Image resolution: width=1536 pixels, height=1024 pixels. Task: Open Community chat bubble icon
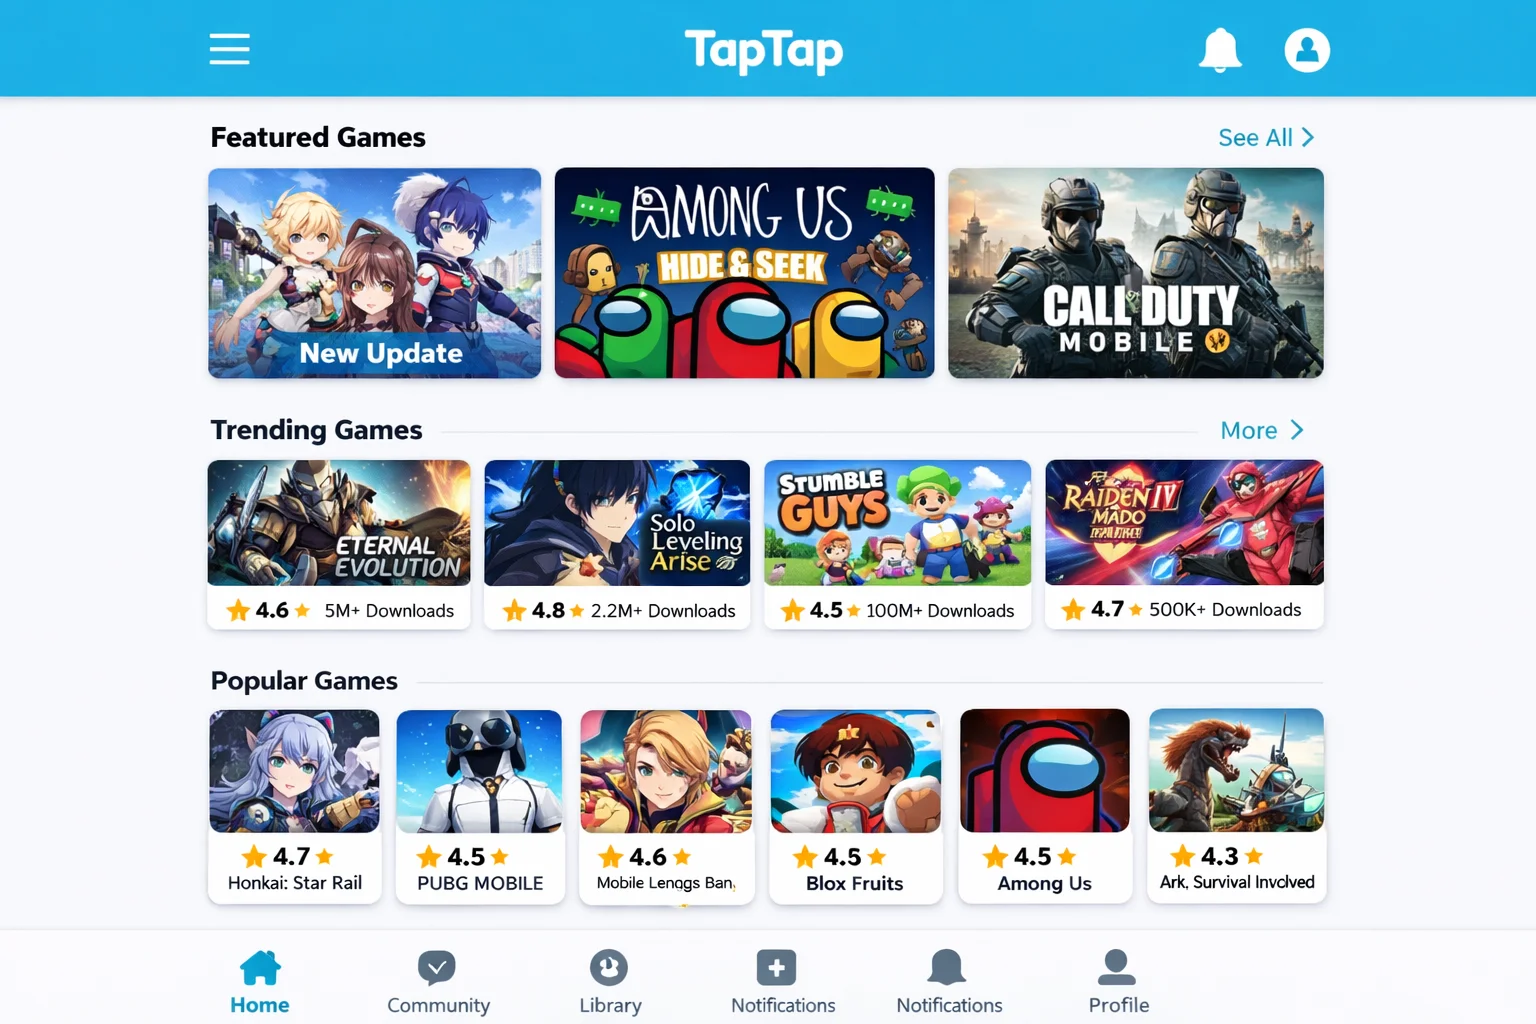[437, 967]
